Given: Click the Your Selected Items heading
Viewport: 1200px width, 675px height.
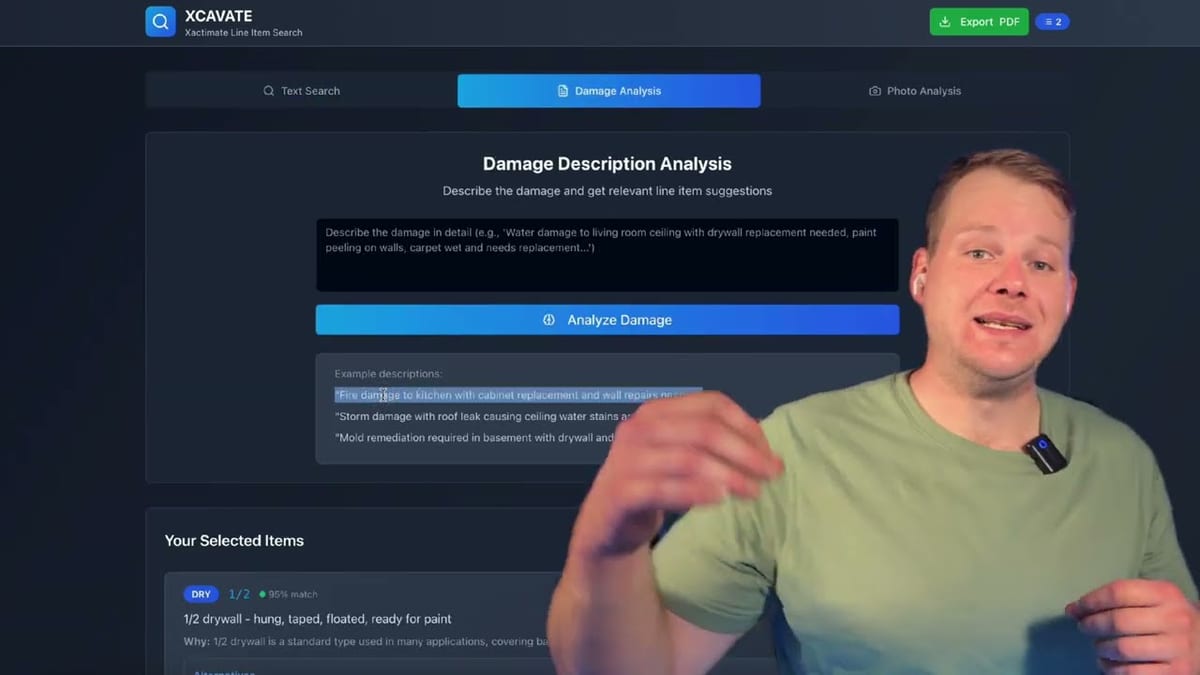Looking at the screenshot, I should (234, 540).
